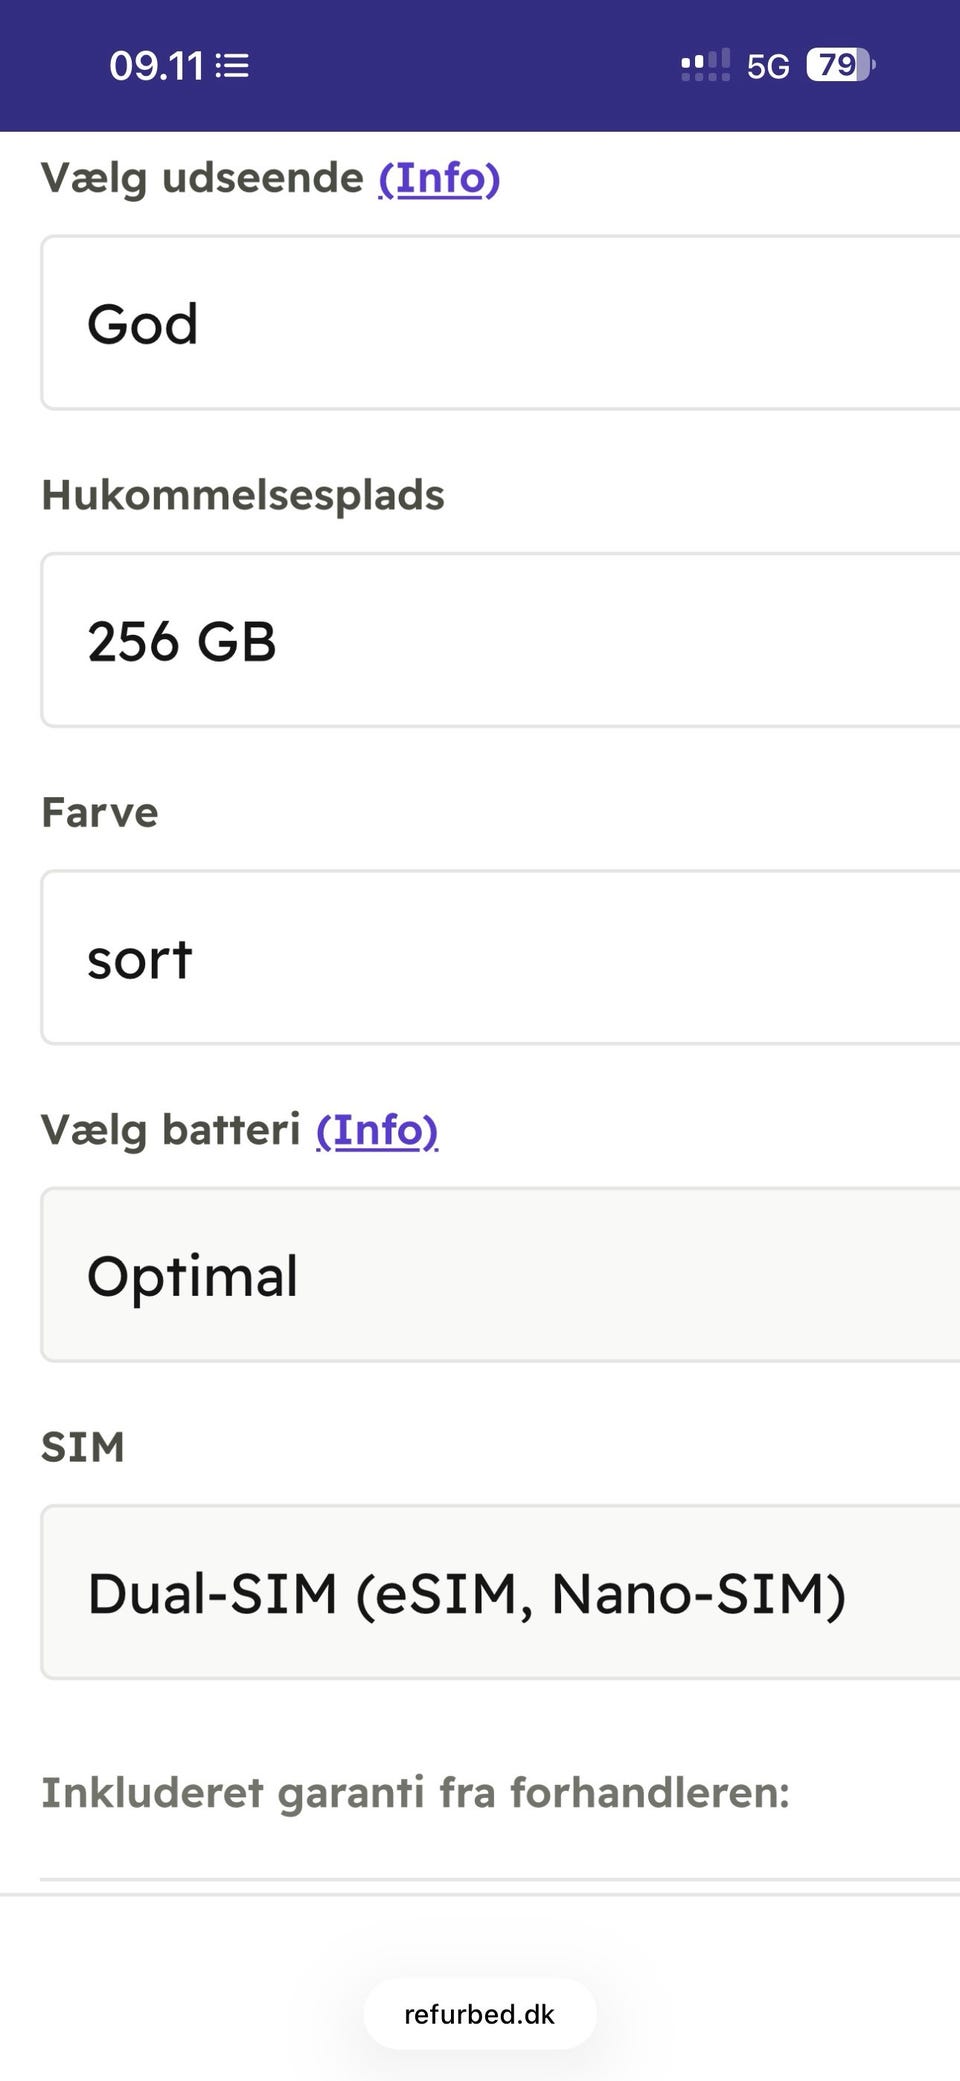The width and height of the screenshot is (960, 2081).
Task: Tap the list icon beside the clock
Action: [x=233, y=66]
